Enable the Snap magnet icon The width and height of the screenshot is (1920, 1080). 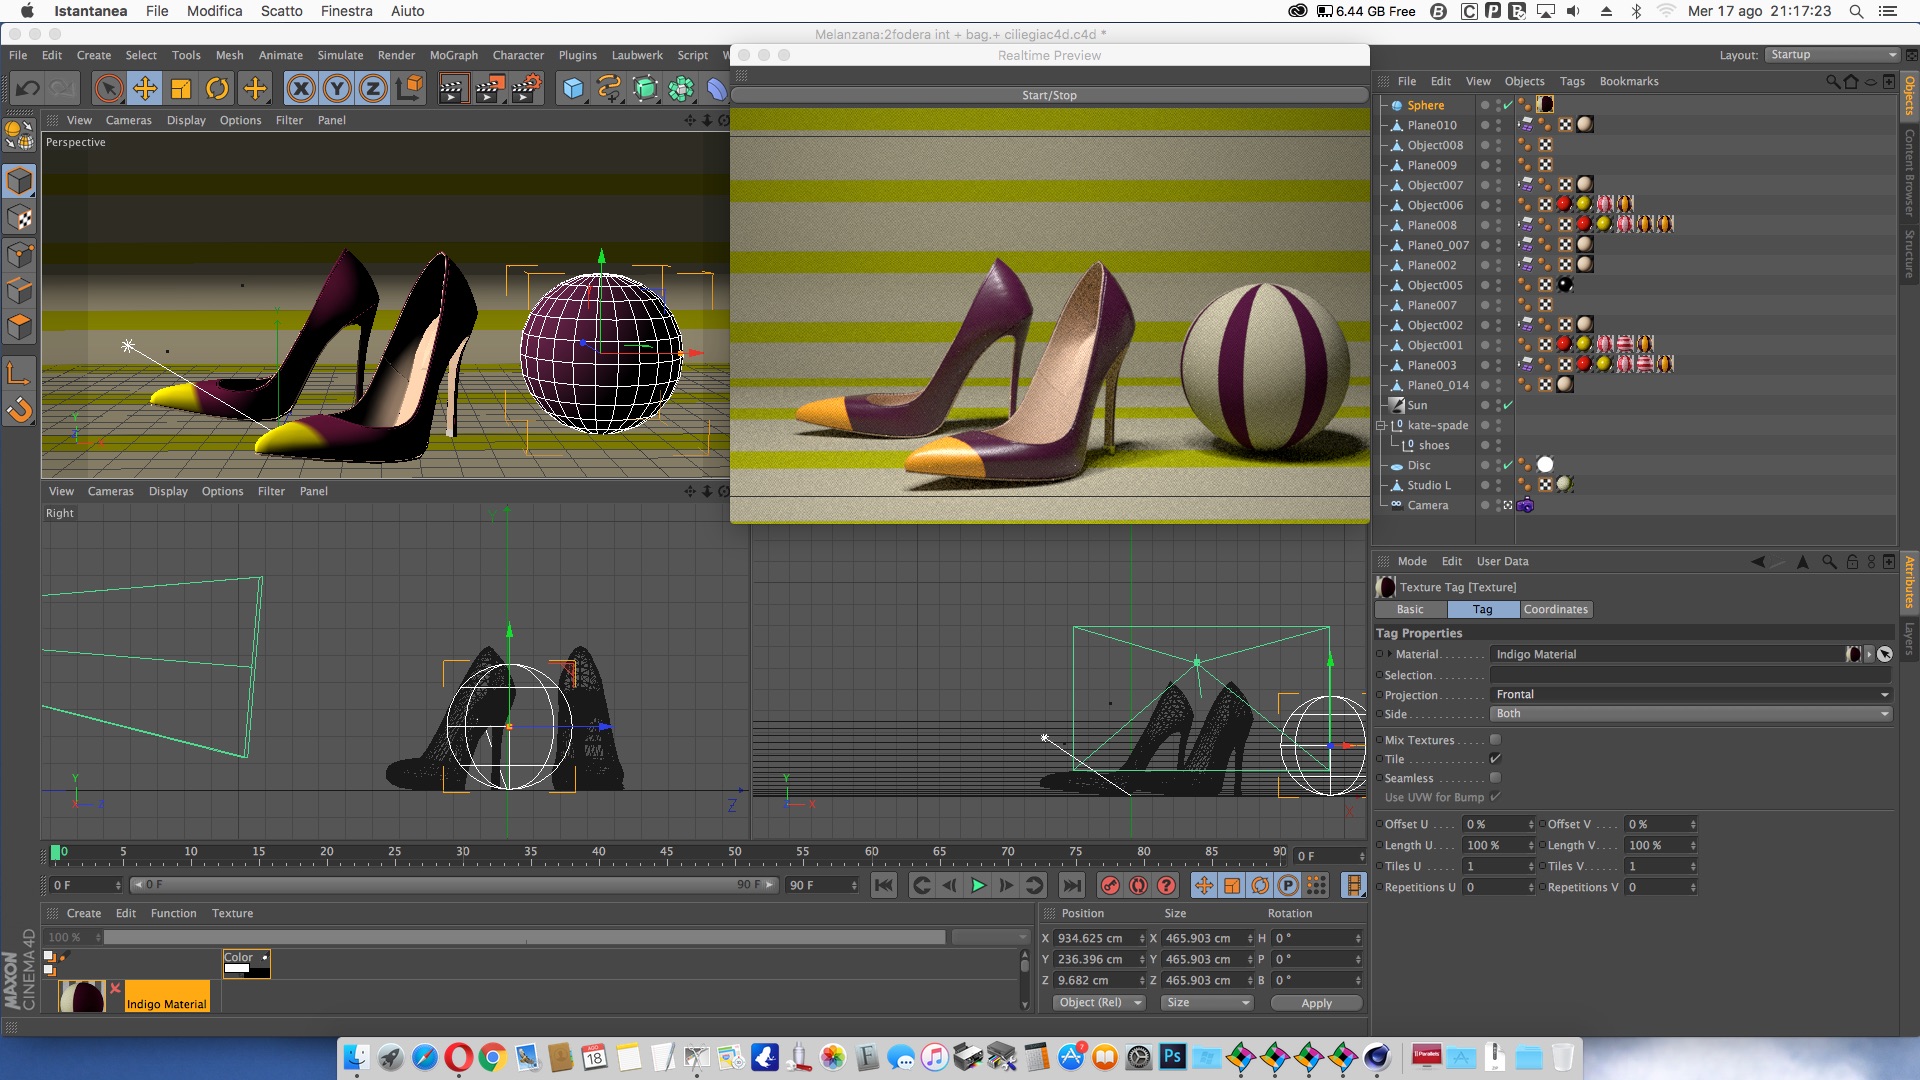20,410
